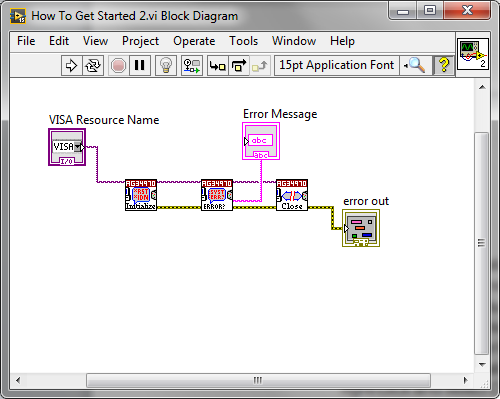Open the Help menu
Image resolution: width=500 pixels, height=399 pixels.
342,41
